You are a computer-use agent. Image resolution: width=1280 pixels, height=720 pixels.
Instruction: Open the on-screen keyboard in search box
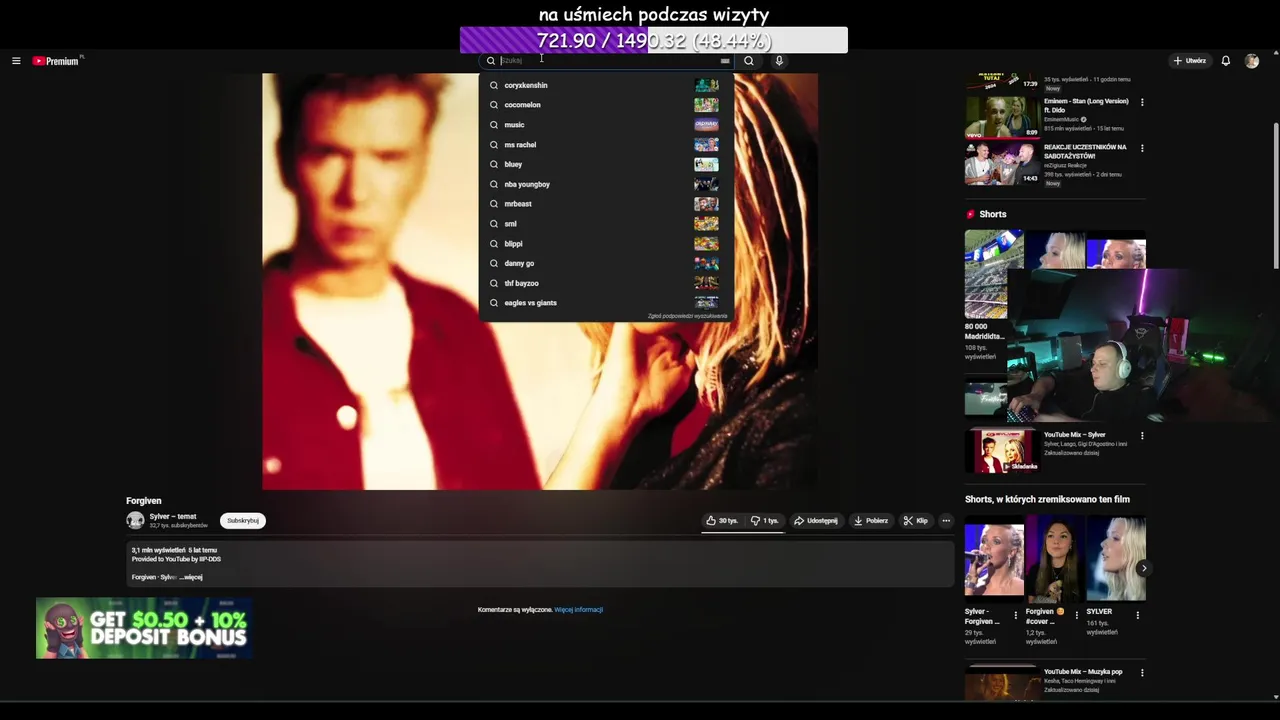tap(725, 61)
